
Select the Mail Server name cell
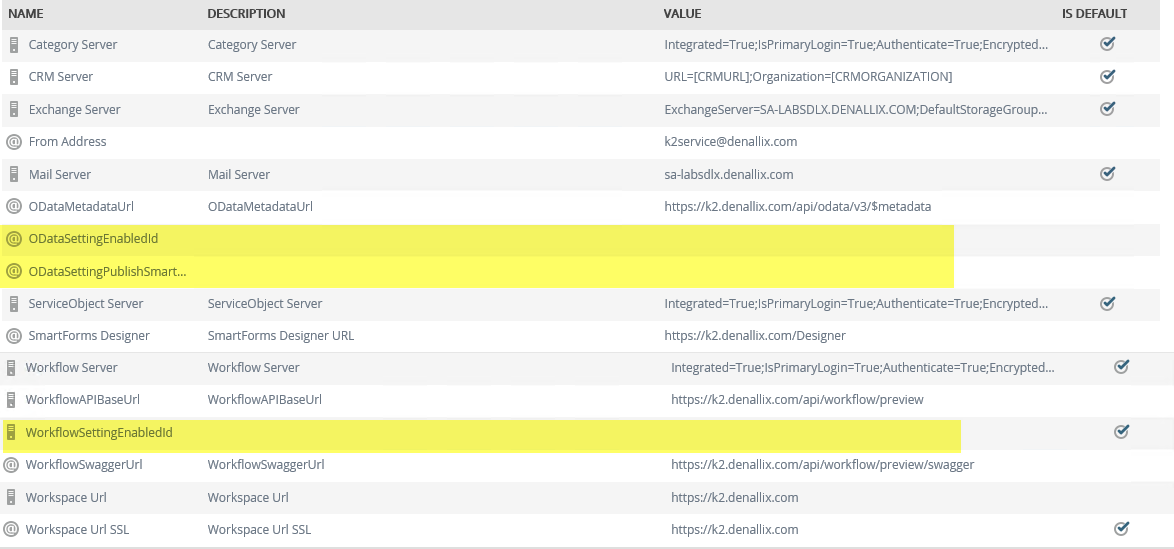pos(60,175)
